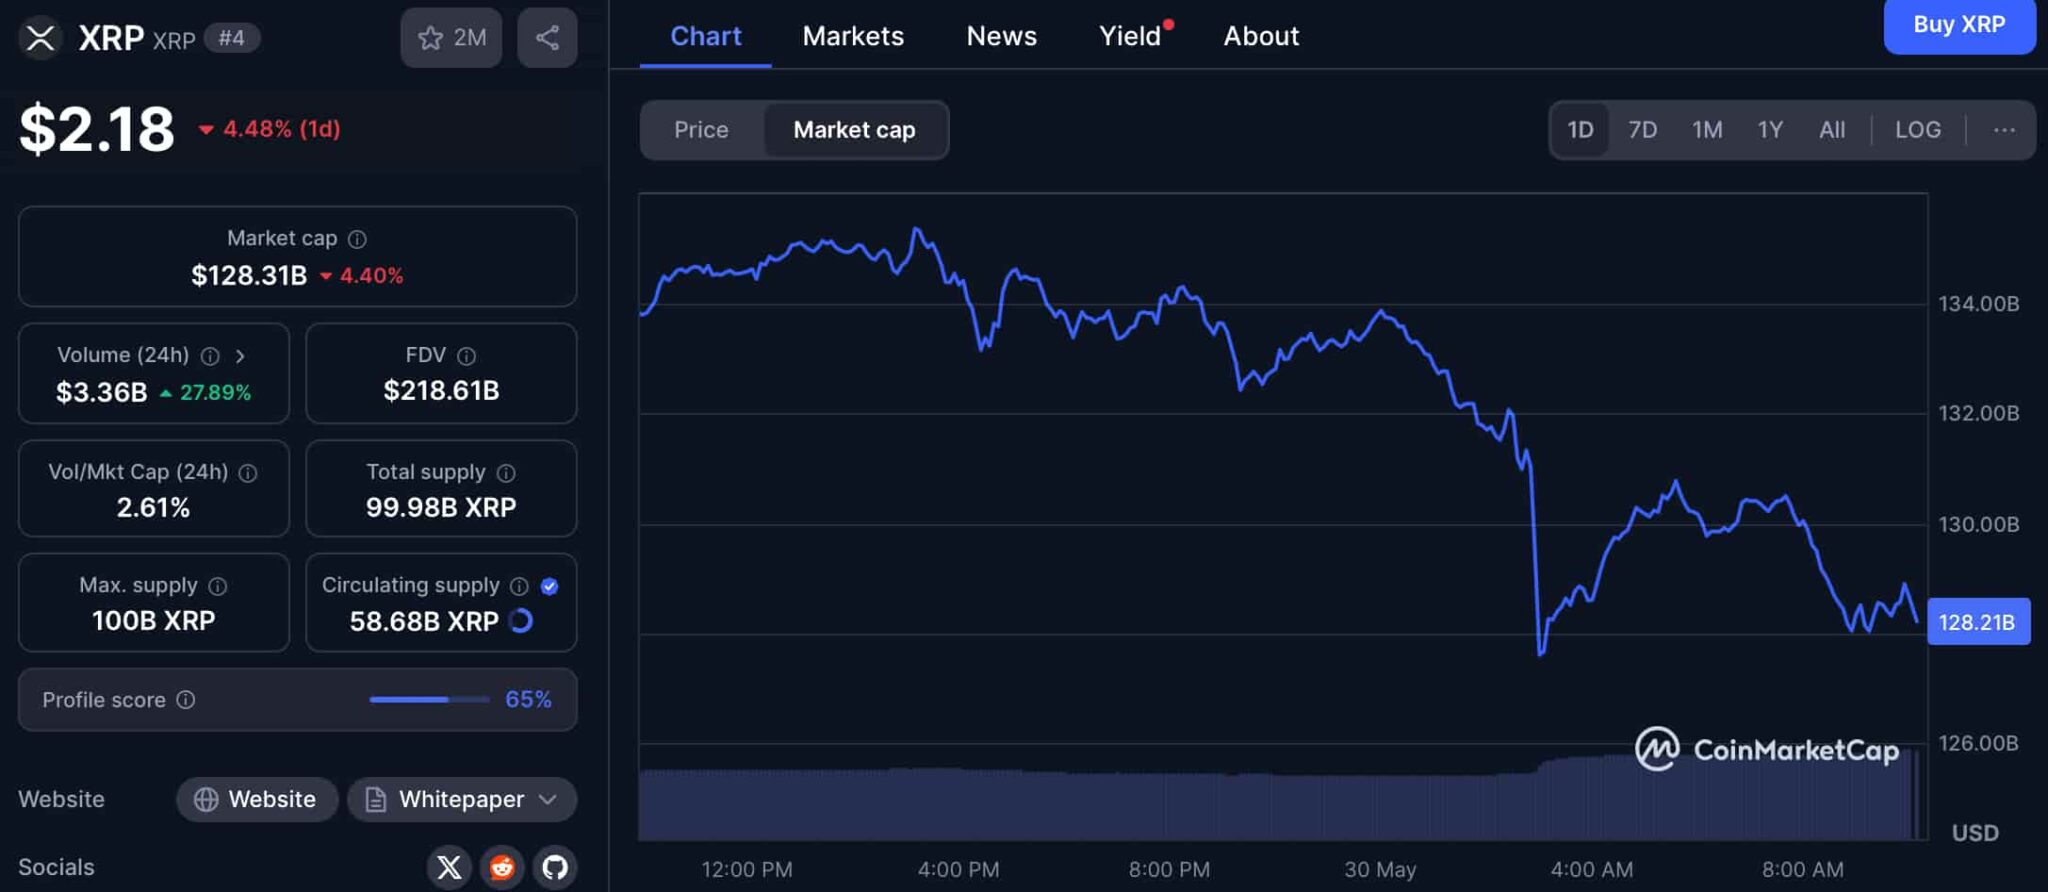Click the Circulating supply verified badge
Viewport: 2048px width, 892px height.
tap(549, 586)
